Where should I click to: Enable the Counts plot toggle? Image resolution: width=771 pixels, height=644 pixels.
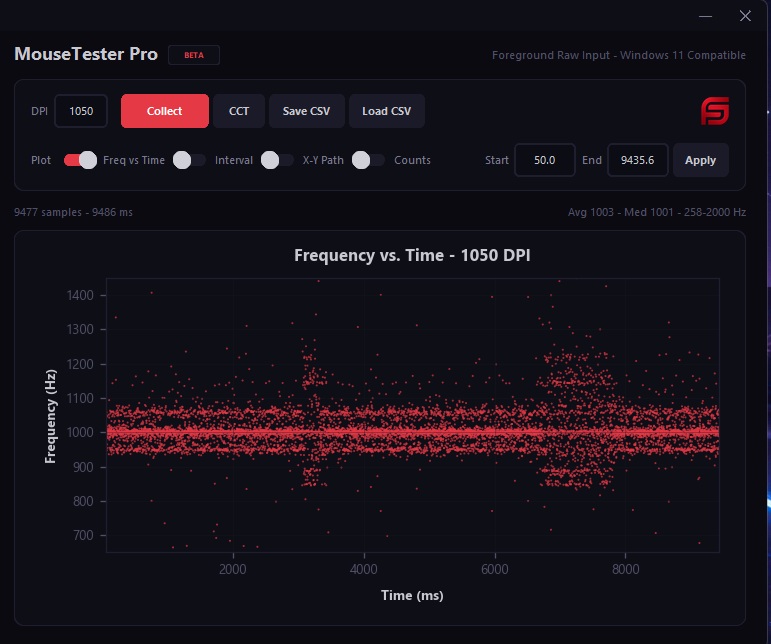[368, 160]
